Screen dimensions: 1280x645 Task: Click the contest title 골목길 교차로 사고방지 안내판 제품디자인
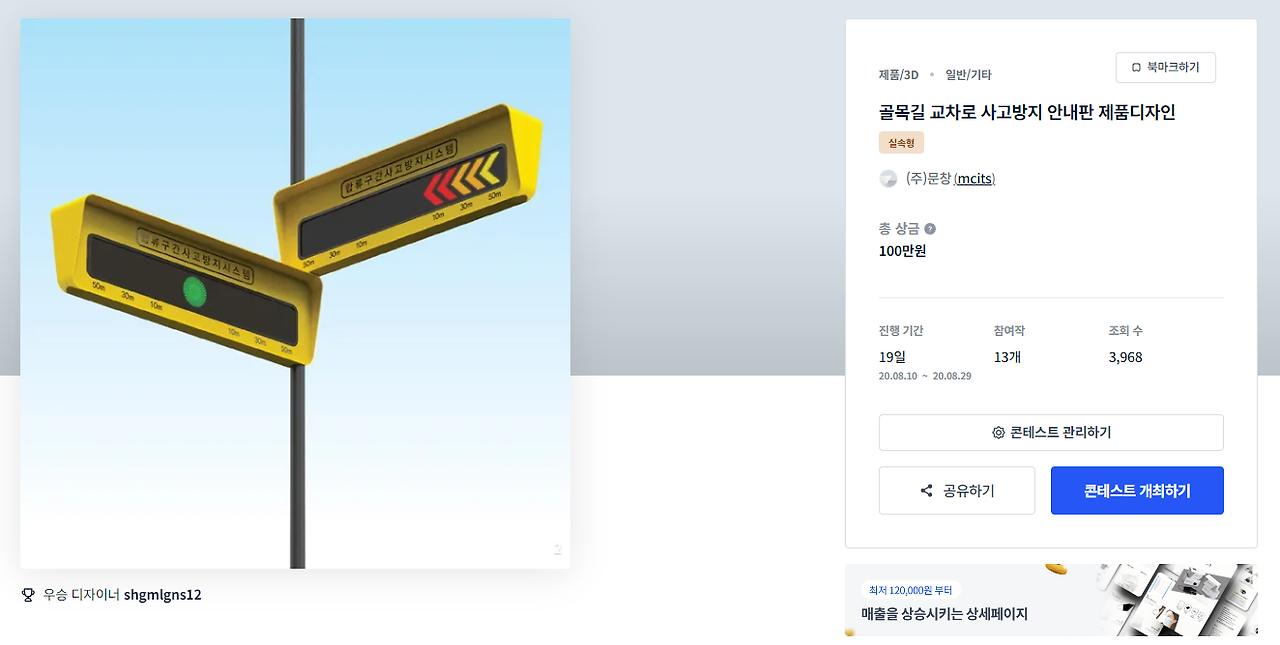(x=1027, y=112)
